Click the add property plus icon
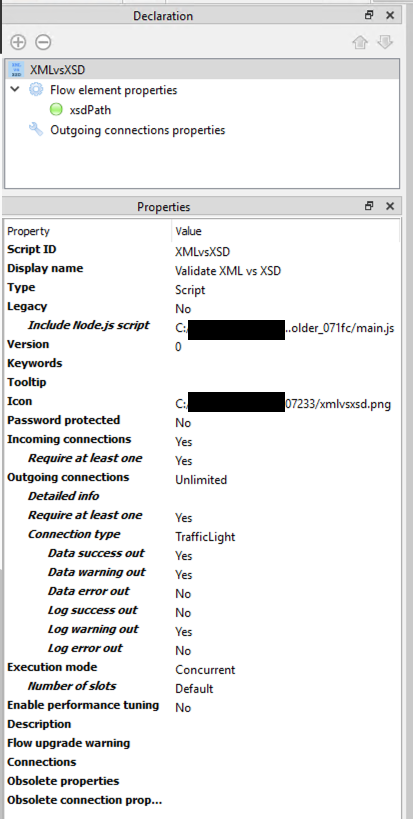413x819 pixels. 18,42
